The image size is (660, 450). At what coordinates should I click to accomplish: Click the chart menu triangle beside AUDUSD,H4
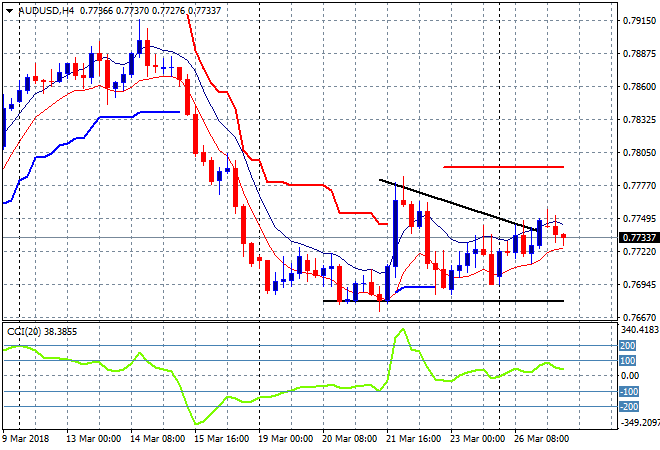pos(9,11)
